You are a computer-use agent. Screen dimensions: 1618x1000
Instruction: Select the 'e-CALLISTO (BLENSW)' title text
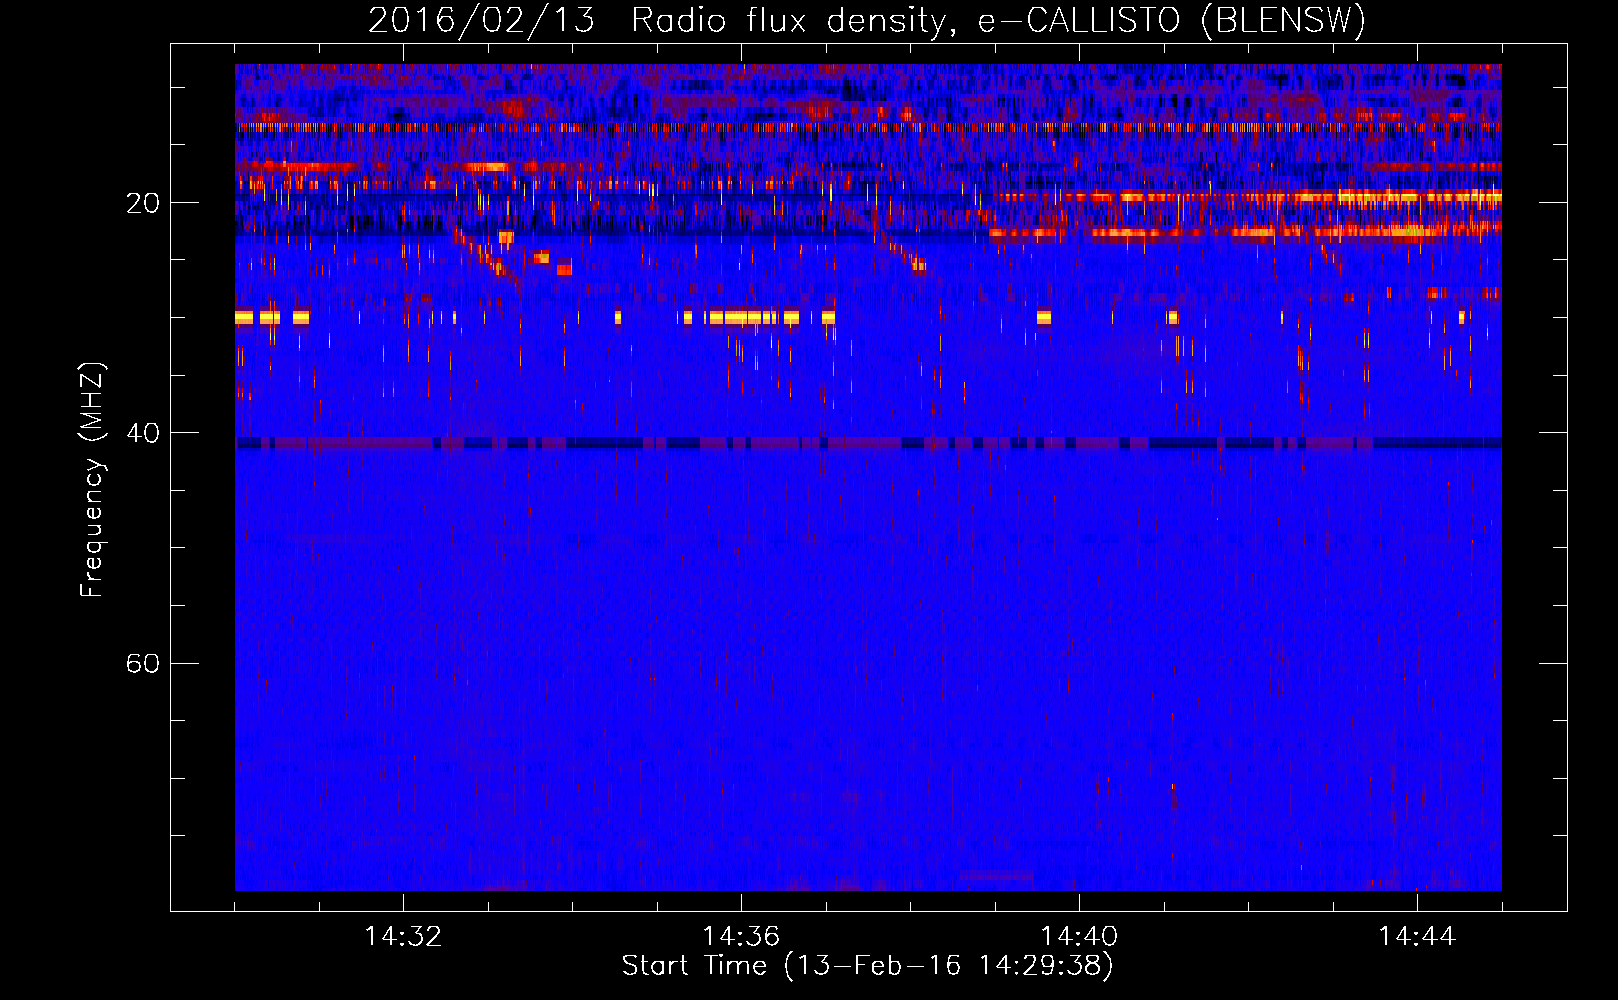point(1172,21)
